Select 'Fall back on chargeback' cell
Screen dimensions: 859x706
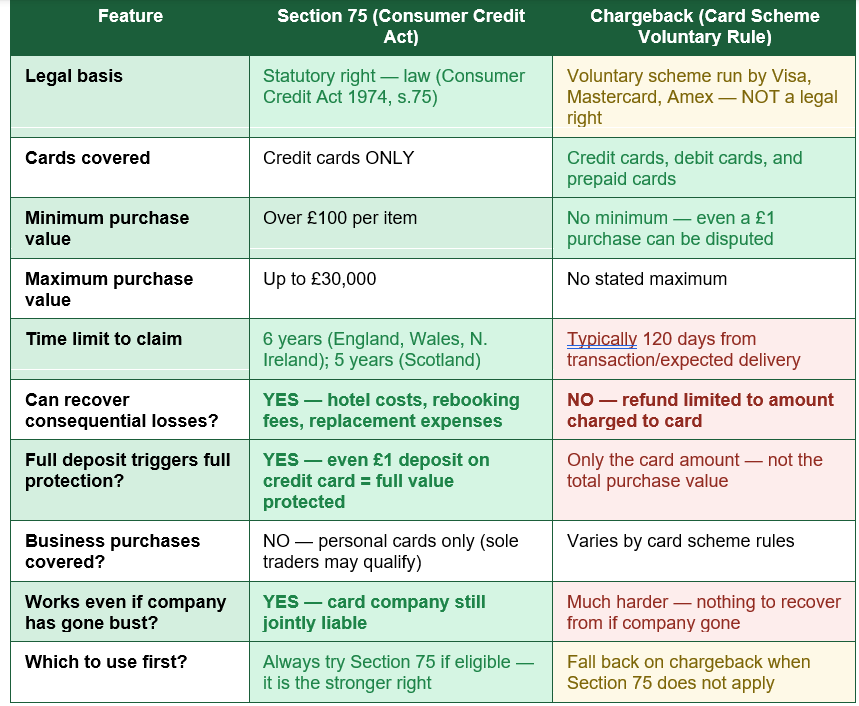(704, 672)
